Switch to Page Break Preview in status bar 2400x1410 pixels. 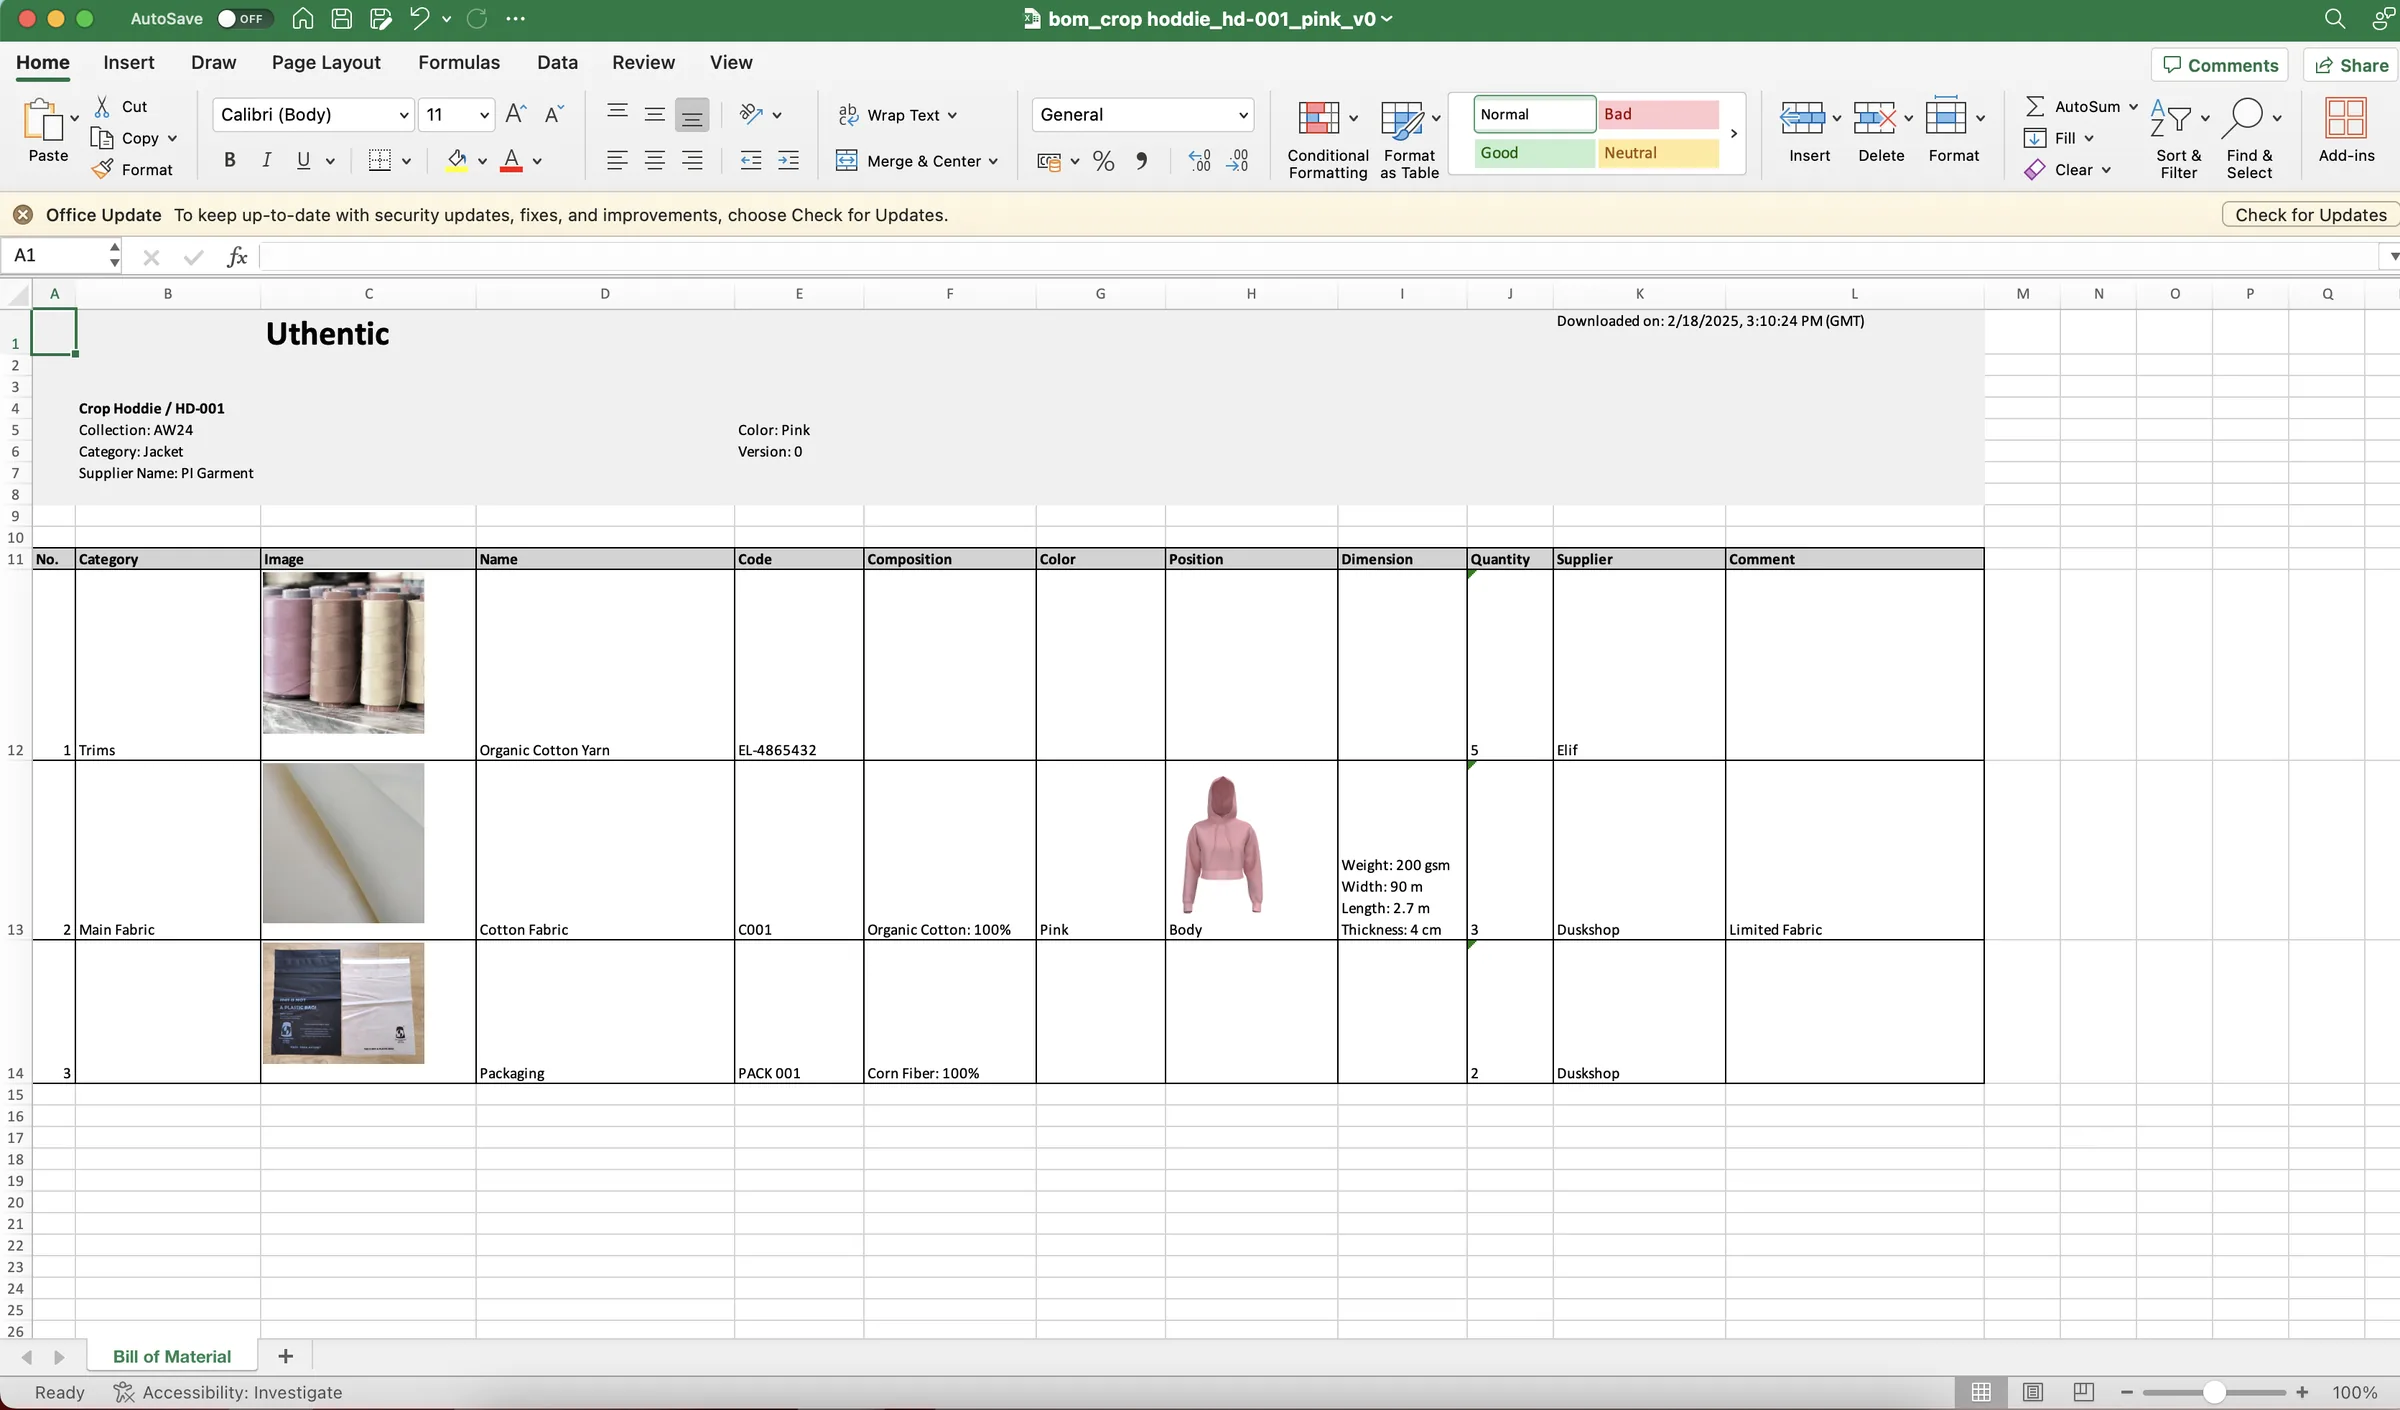tap(2083, 1392)
